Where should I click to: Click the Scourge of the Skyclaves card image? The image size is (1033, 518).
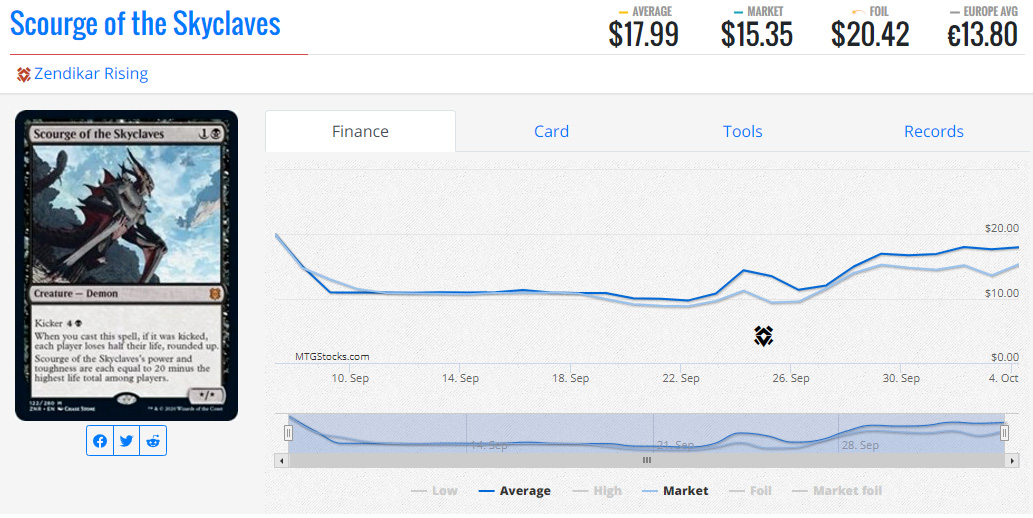point(126,265)
